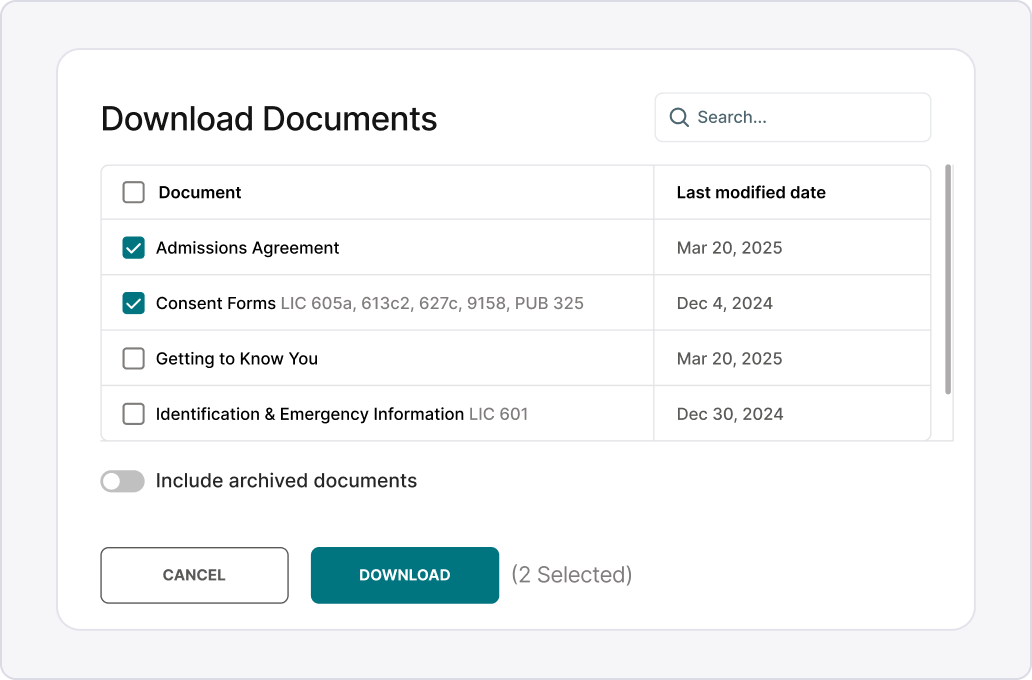Click the document list scrollbar

coord(948,280)
